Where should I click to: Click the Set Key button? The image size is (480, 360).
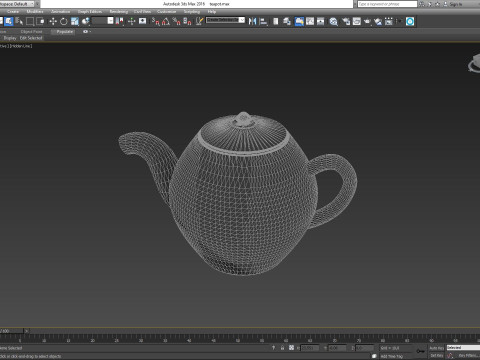tap(436, 356)
